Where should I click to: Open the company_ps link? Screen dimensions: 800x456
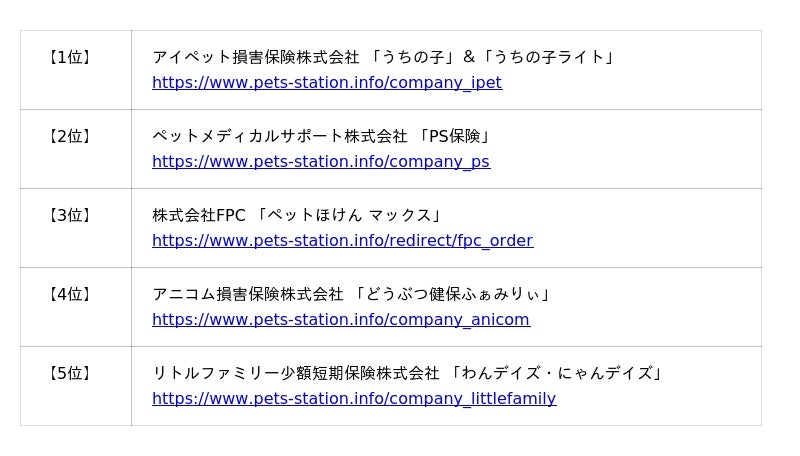point(320,162)
